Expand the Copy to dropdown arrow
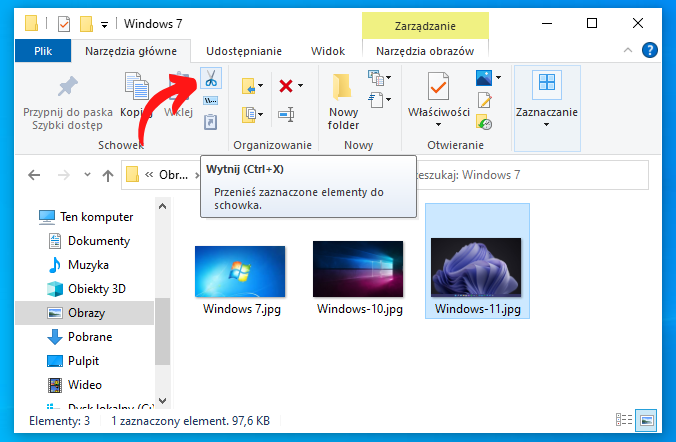The width and height of the screenshot is (676, 442). pyautogui.click(x=260, y=115)
